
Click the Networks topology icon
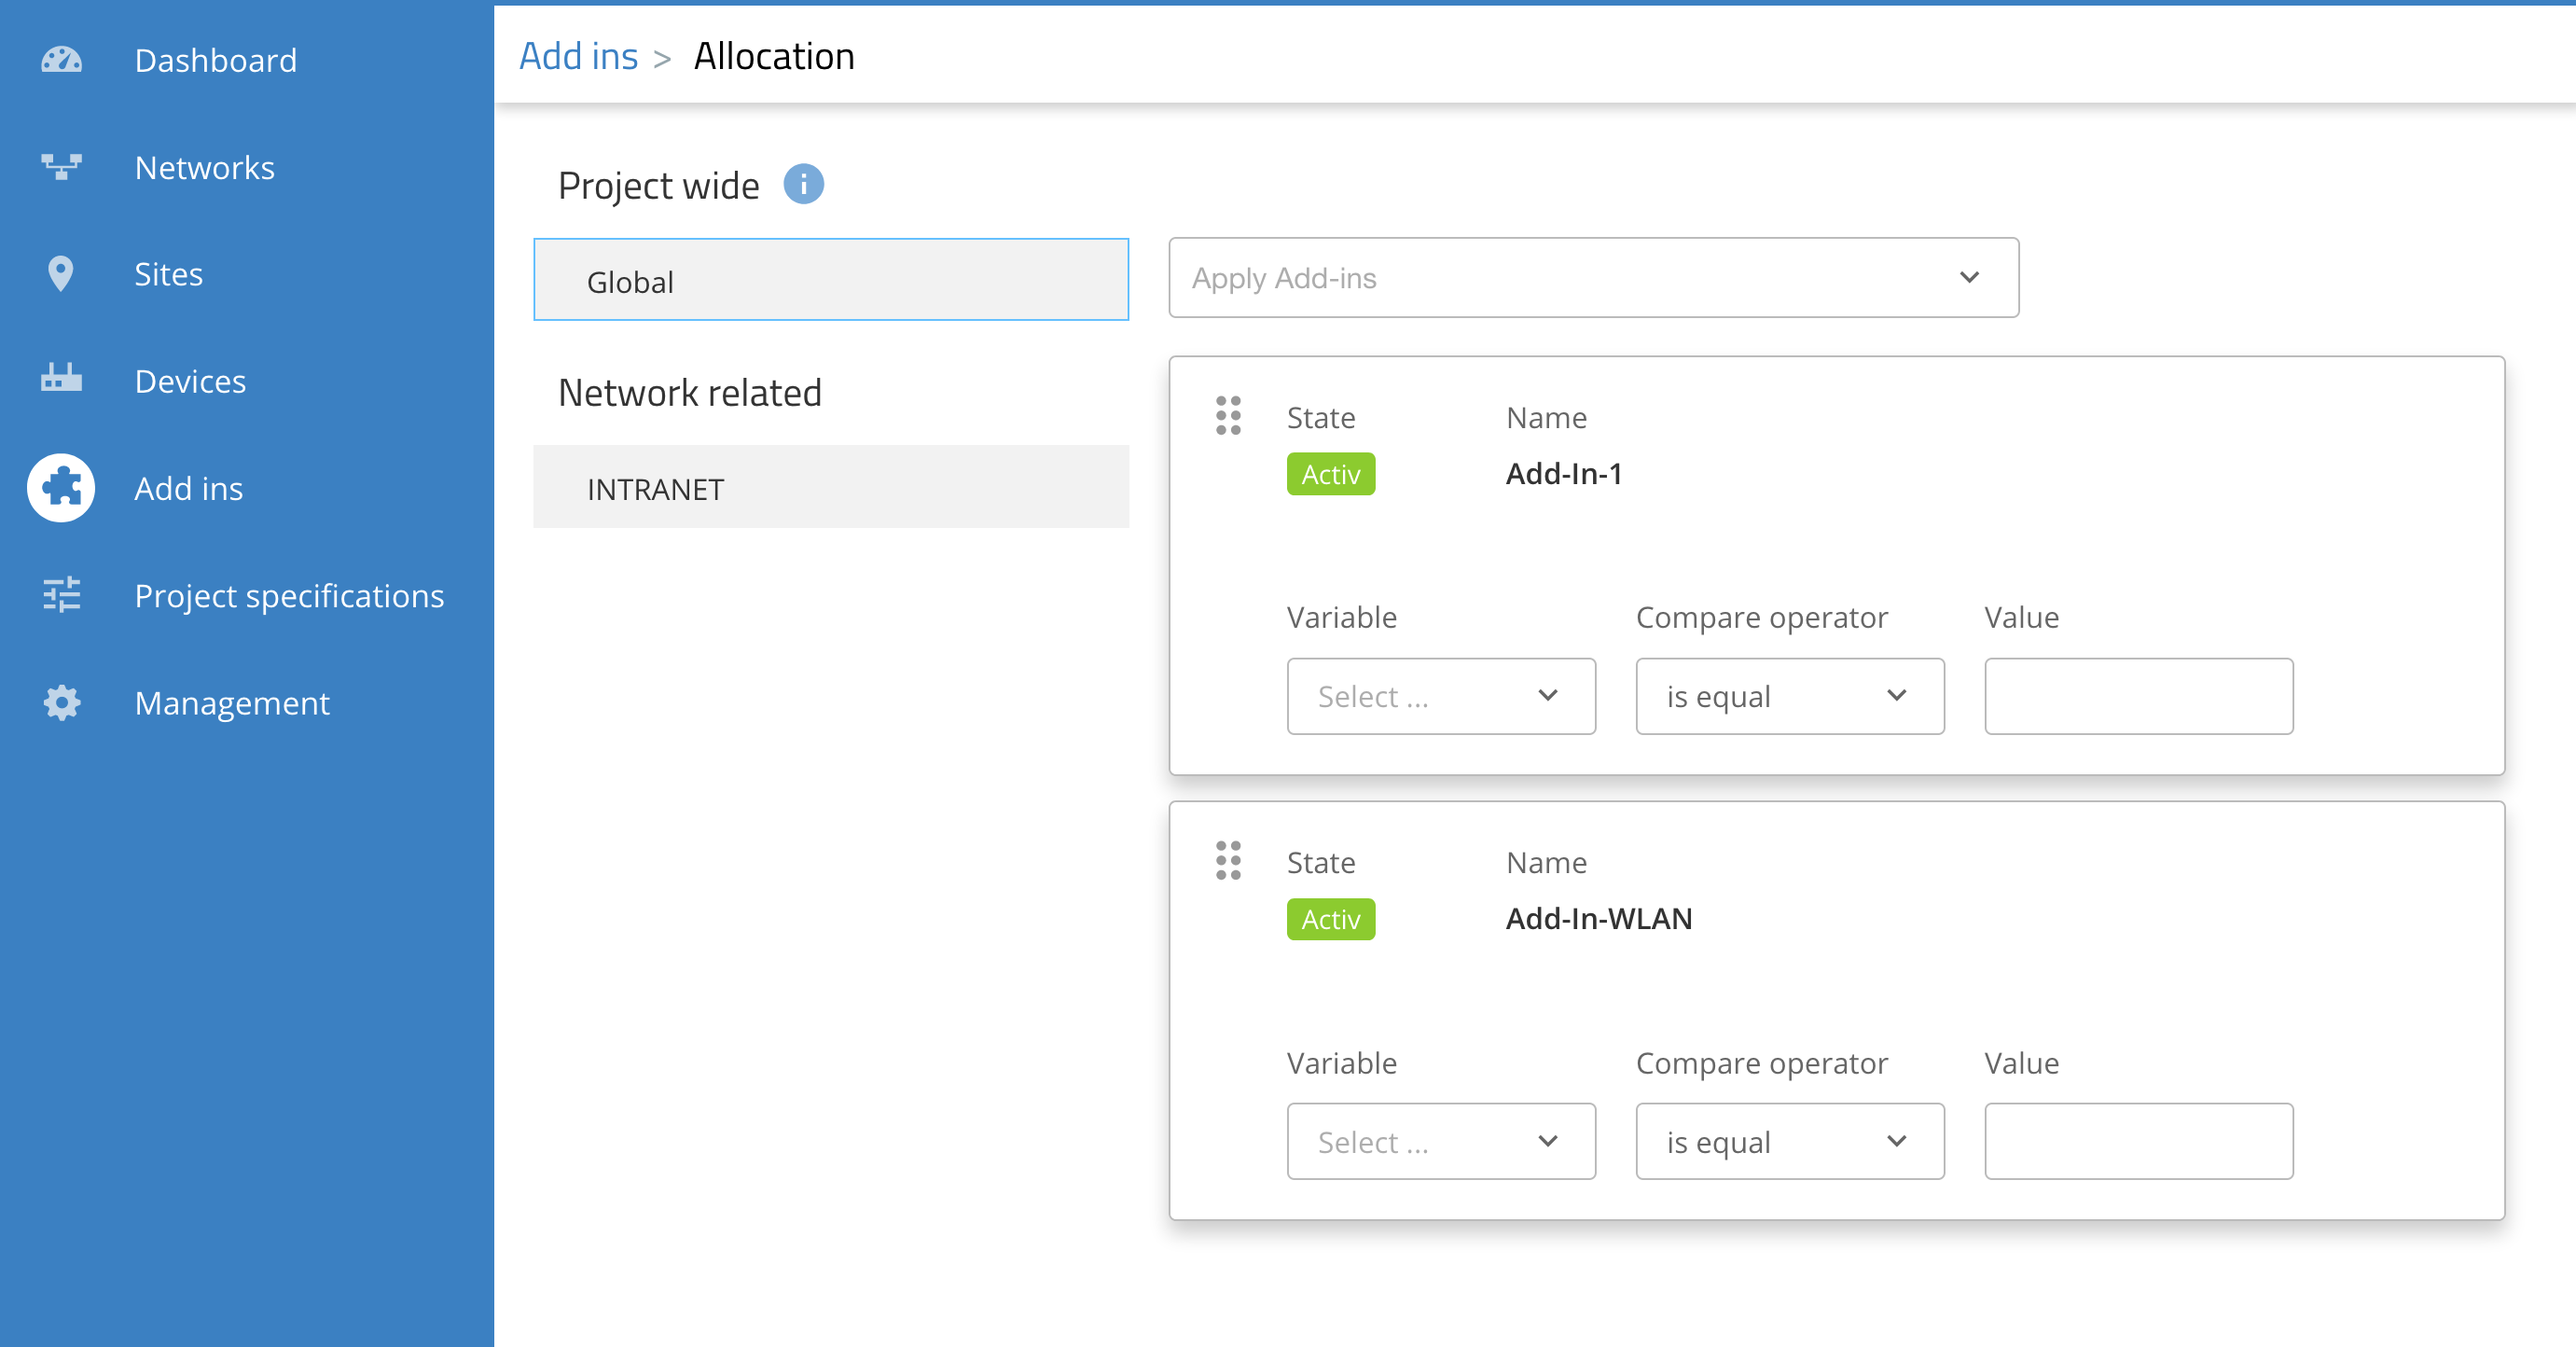61,167
